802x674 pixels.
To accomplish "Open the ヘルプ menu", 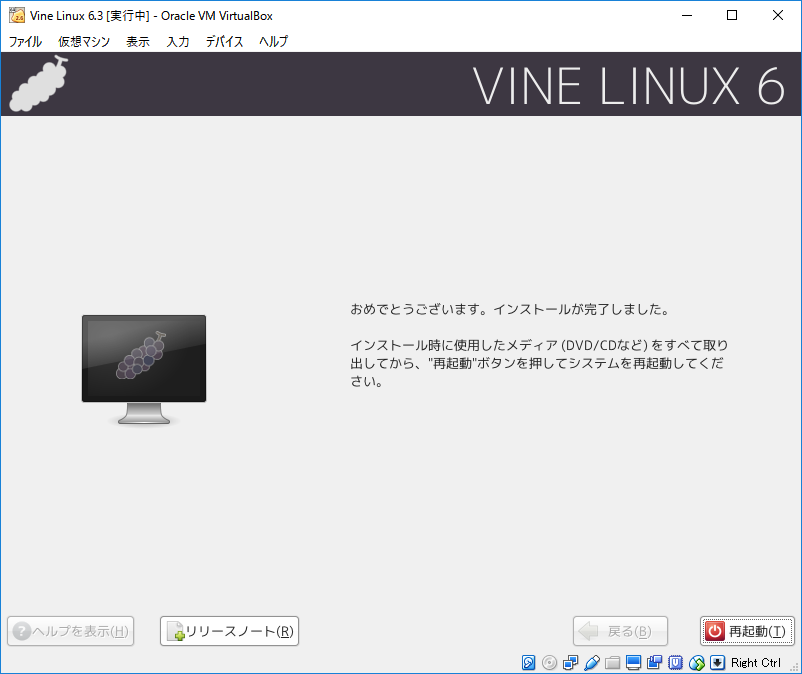I will [273, 42].
